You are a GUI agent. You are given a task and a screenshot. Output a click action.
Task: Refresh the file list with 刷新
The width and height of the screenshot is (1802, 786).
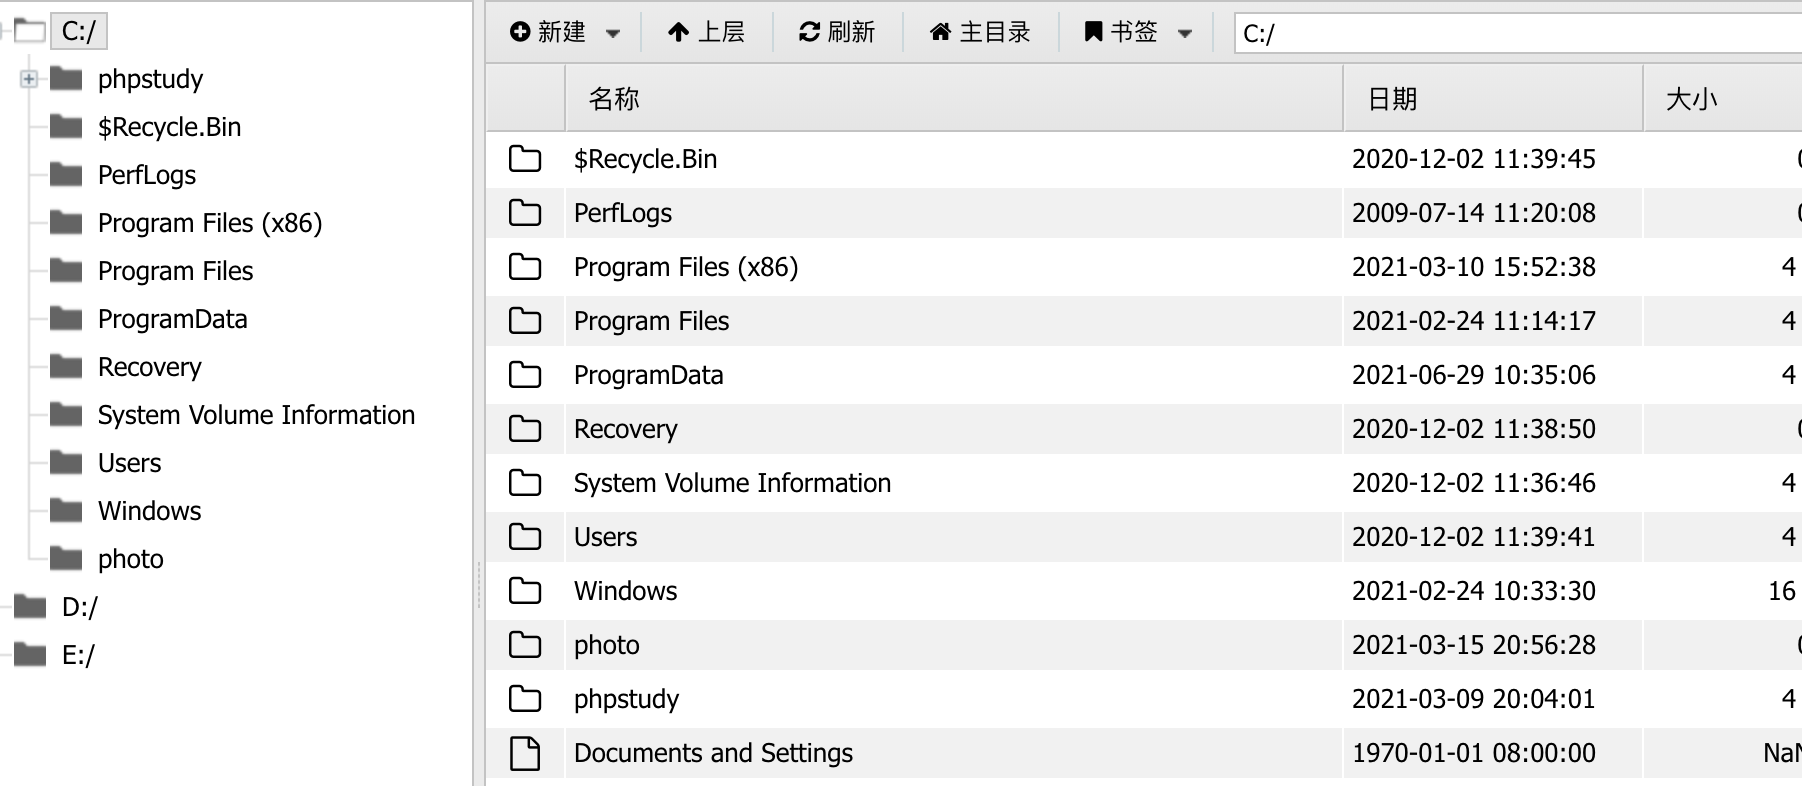[837, 32]
